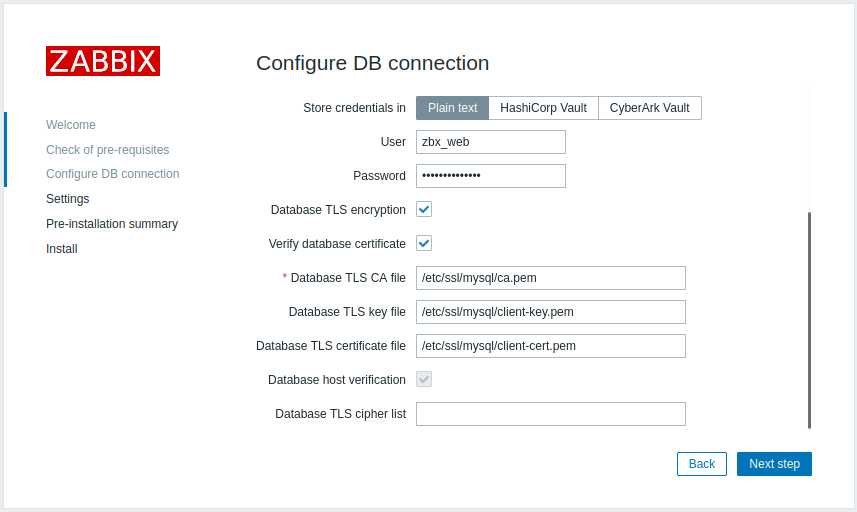Click the Password input field

point(491,176)
